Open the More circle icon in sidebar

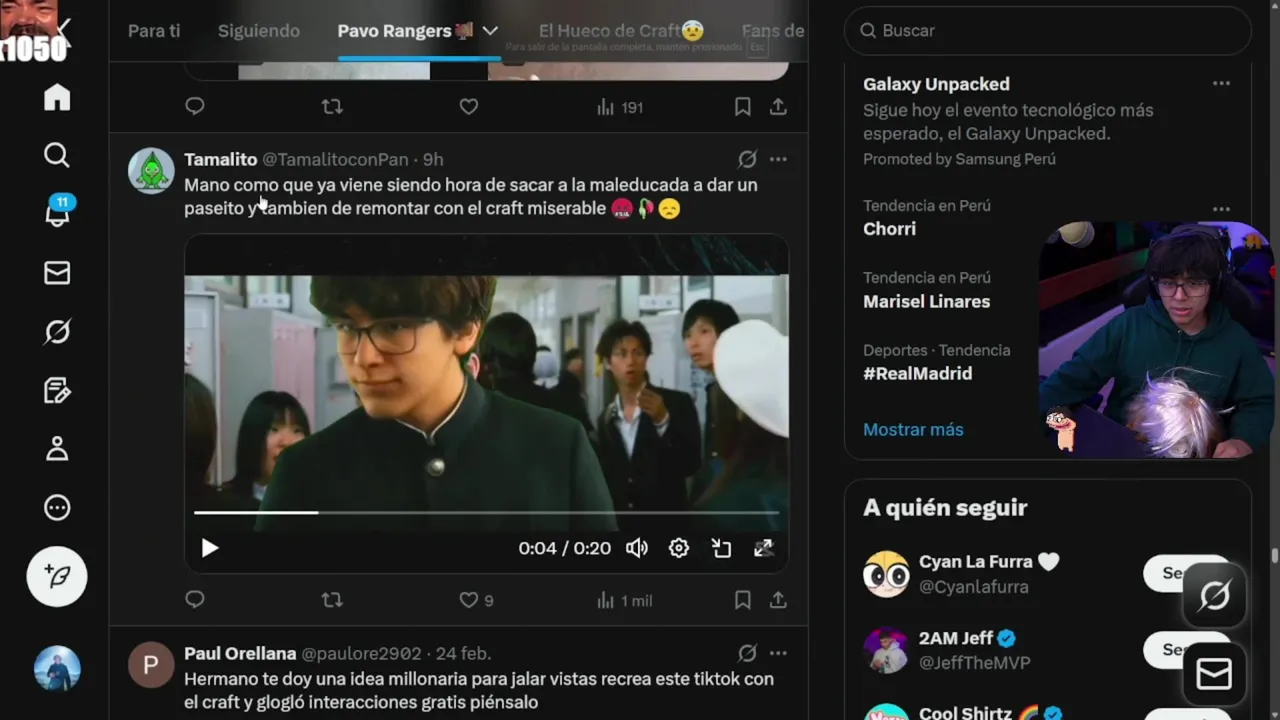(x=57, y=507)
